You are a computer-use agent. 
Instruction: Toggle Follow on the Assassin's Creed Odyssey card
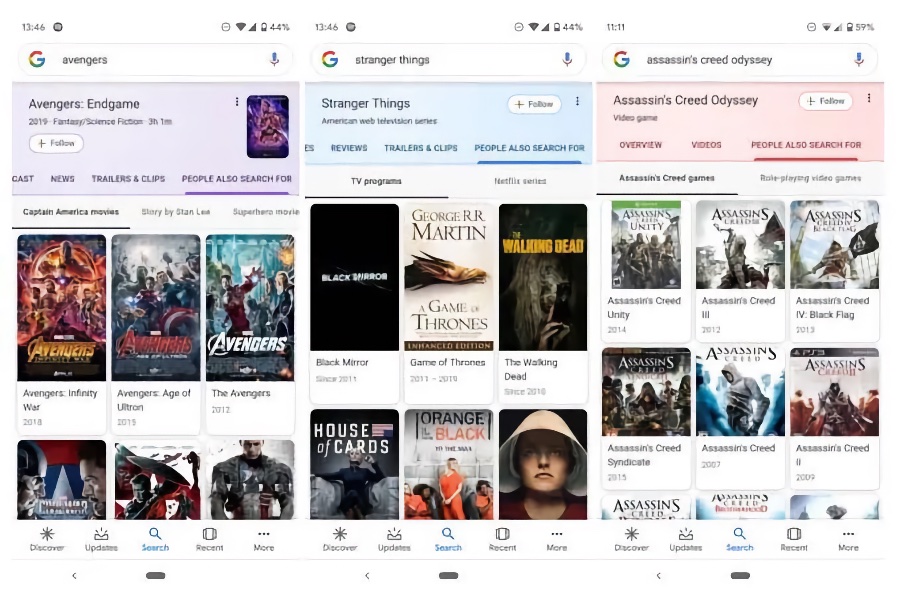[x=825, y=101]
